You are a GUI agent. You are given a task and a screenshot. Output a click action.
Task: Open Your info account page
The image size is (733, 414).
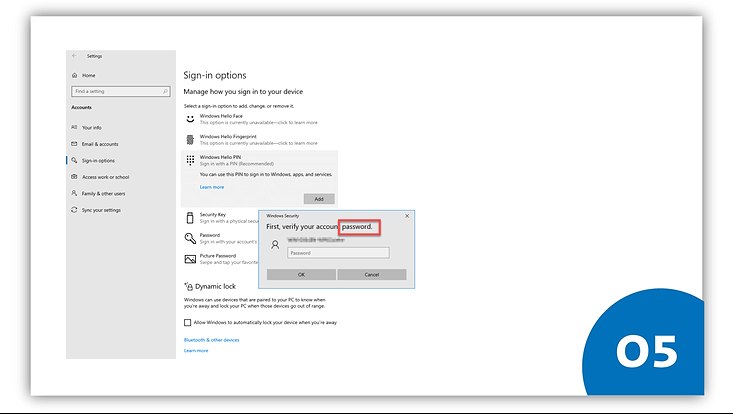(91, 127)
